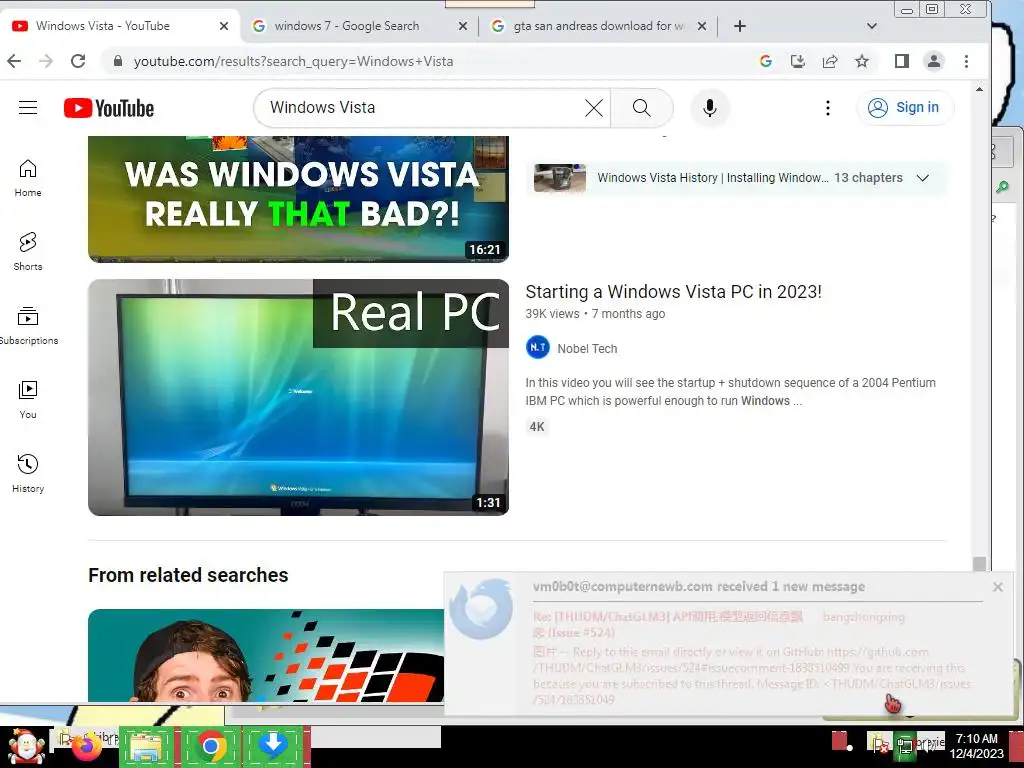The height and width of the screenshot is (768, 1024).
Task: Open a new Chrome tab
Action: 740,26
